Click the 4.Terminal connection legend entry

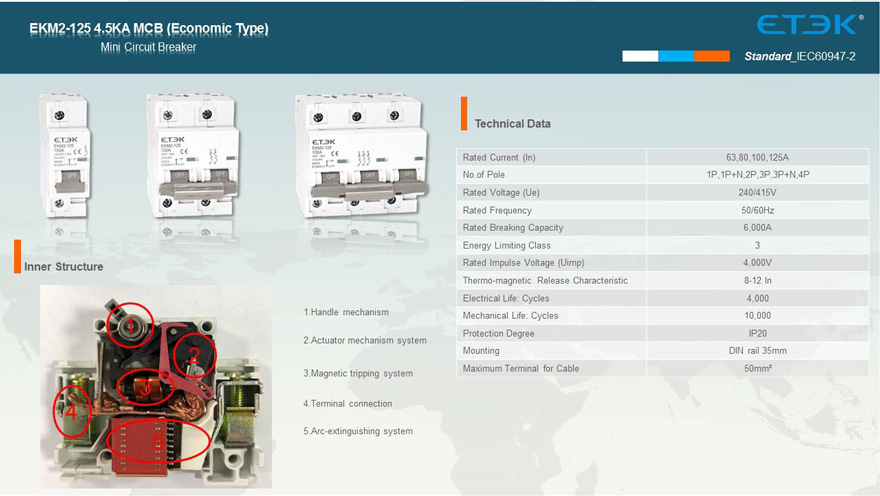click(x=347, y=403)
